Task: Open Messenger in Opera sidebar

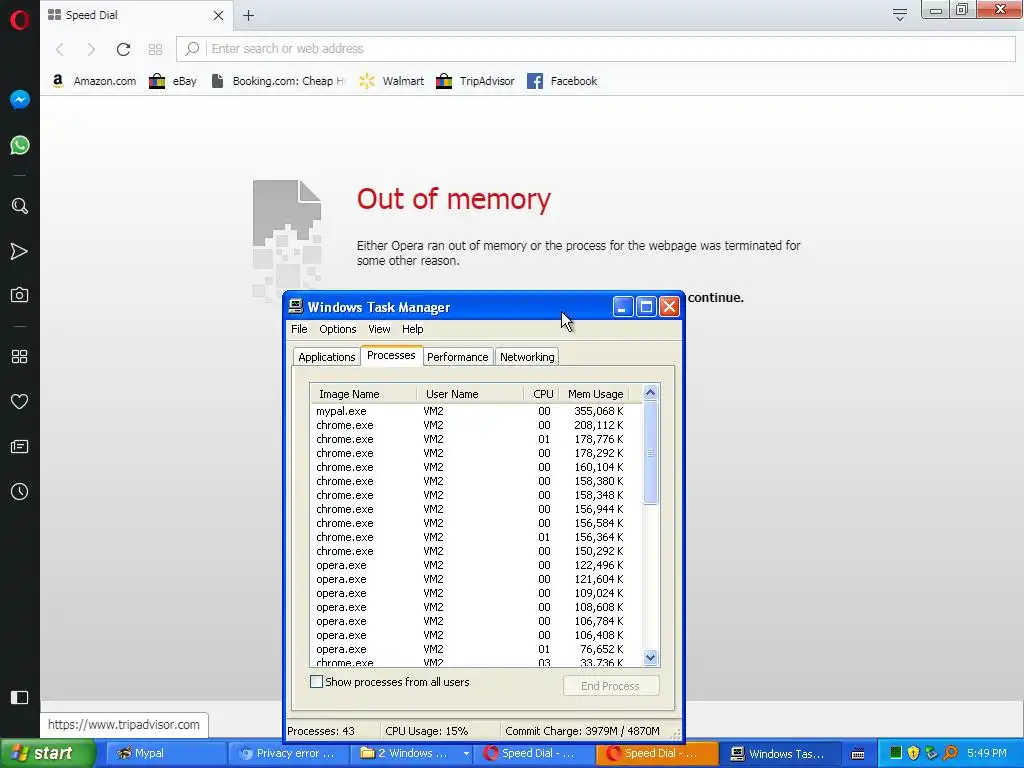Action: click(20, 100)
